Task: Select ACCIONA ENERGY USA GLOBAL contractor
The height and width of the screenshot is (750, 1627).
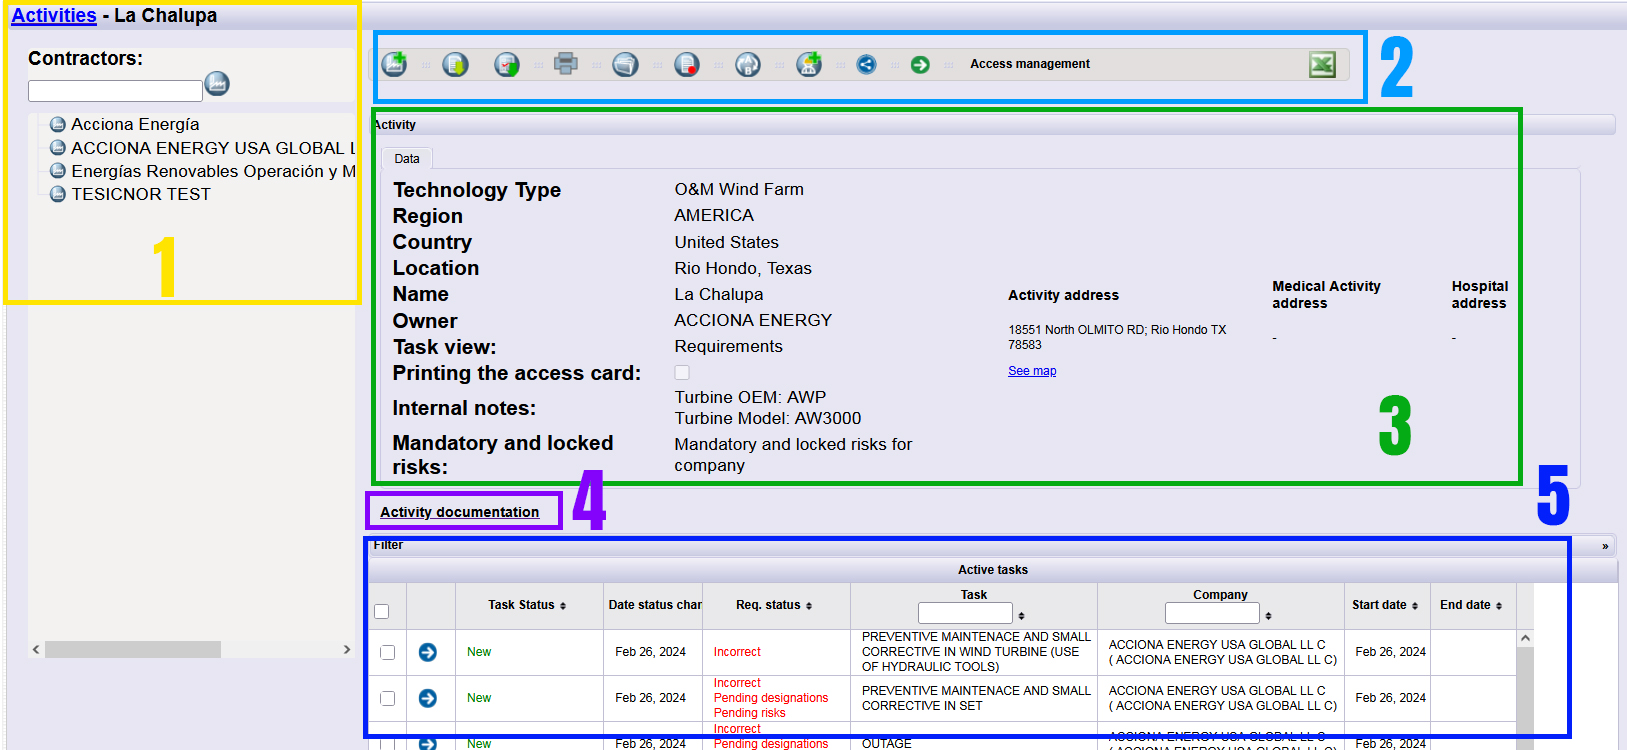Action: [213, 148]
